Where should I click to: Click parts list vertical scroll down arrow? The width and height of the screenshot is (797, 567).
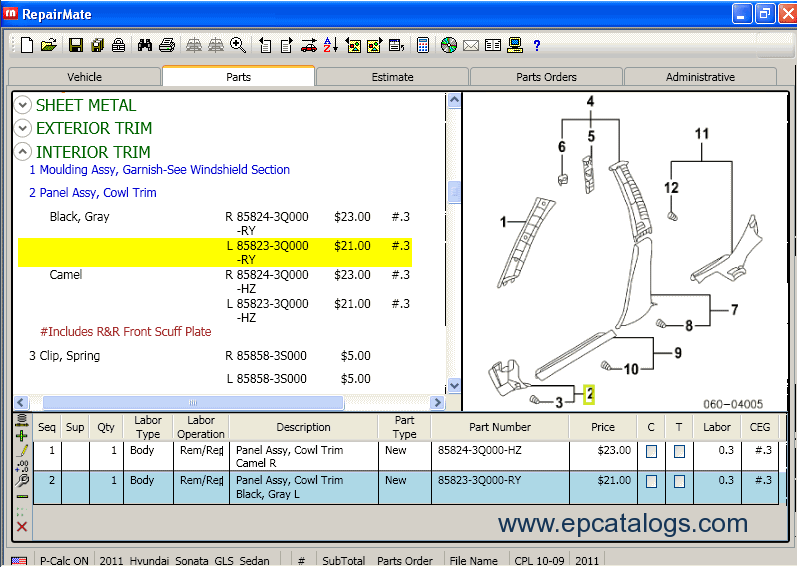(x=454, y=386)
